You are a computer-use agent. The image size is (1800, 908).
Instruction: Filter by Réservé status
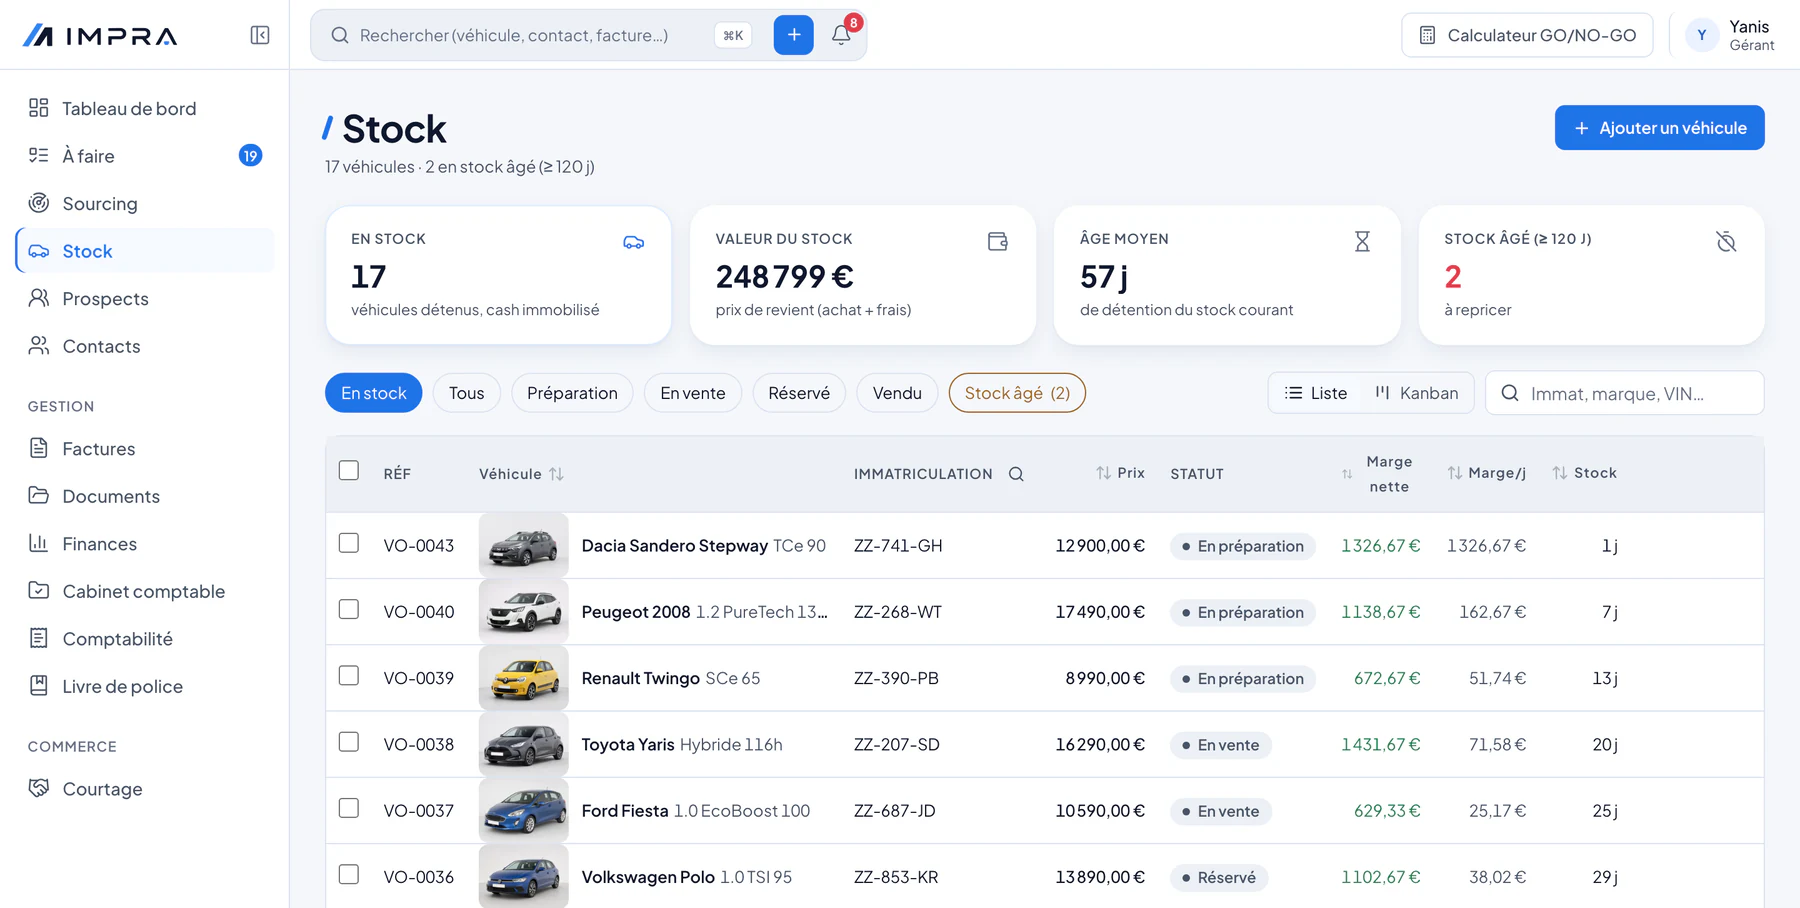(798, 393)
